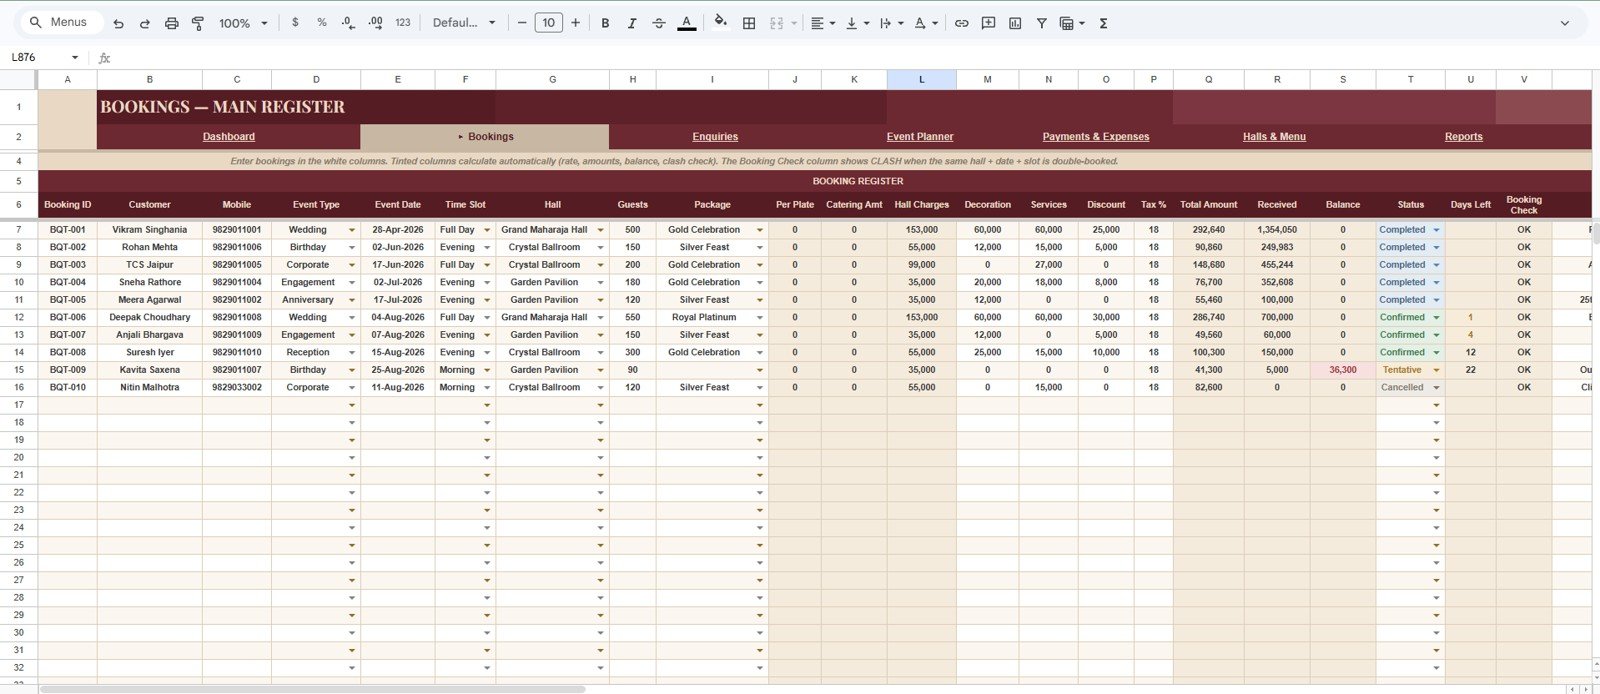Format as percent

point(322,23)
